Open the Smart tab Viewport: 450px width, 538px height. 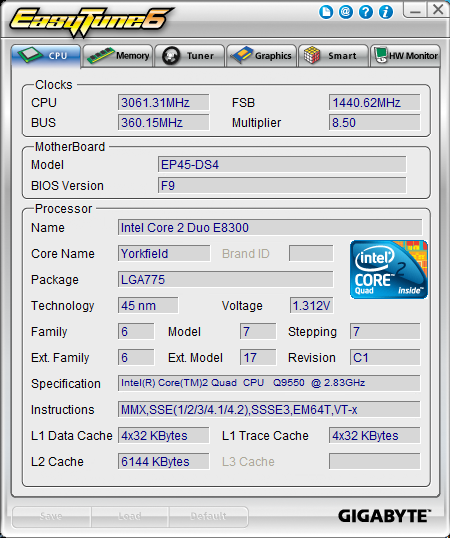coord(333,56)
